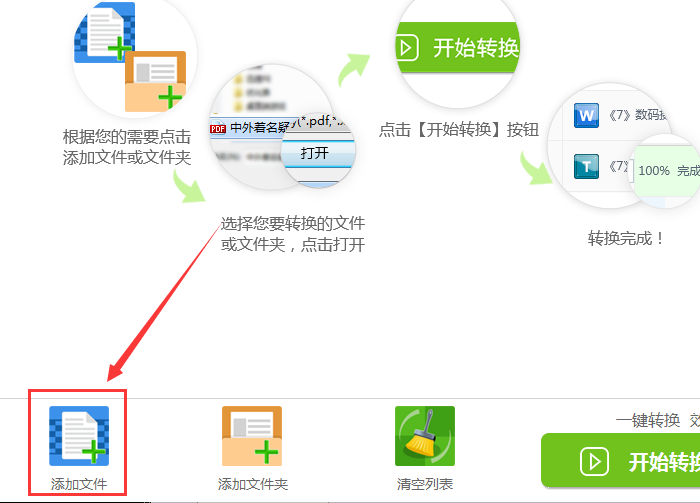This screenshot has height=503, width=700.
Task: Click the blue add-file icon in tutorial circle
Action: (x=104, y=33)
